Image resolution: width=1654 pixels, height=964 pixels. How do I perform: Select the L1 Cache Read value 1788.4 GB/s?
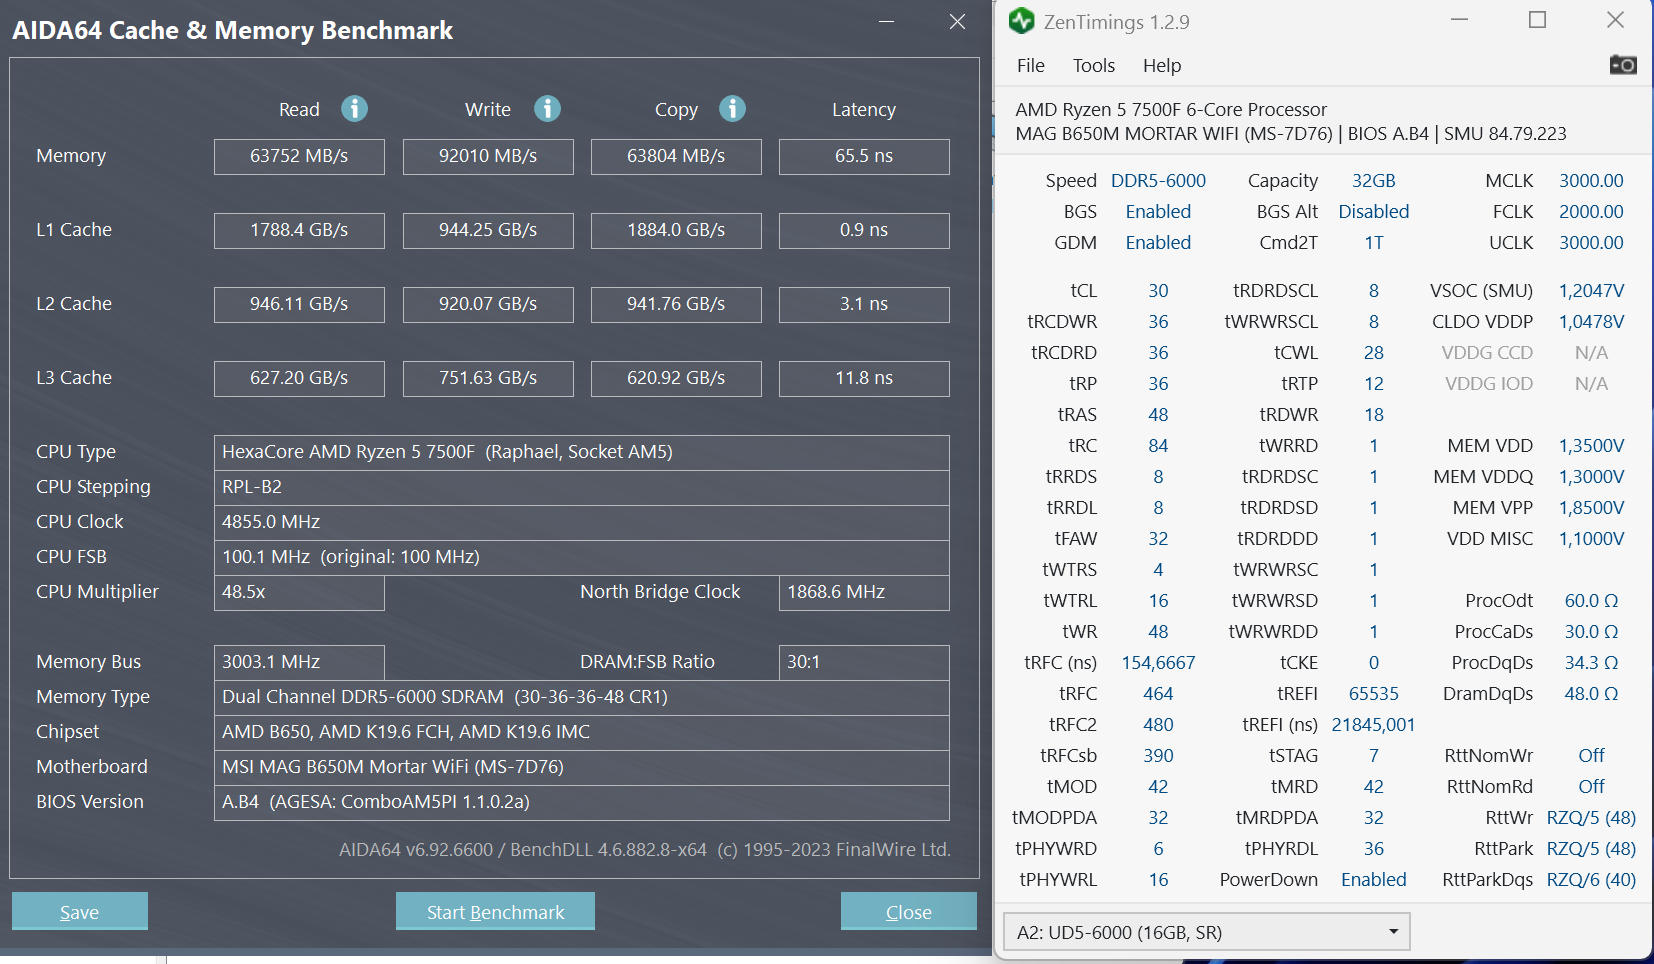299,231
